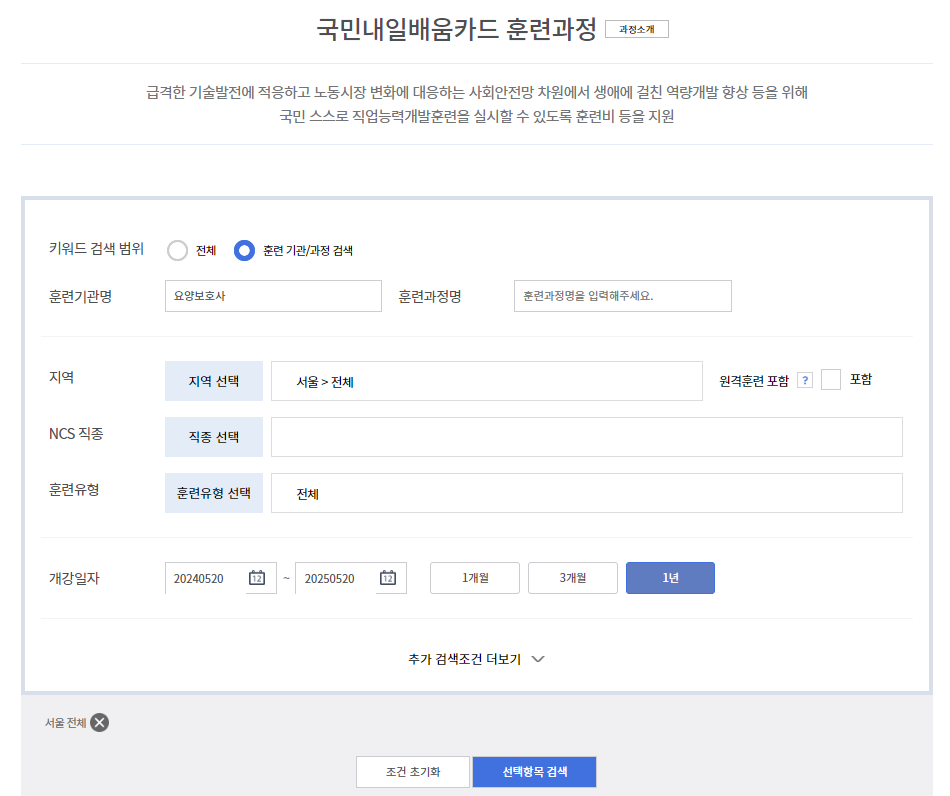The image size is (950, 796).
Task: Select the 3개월 date range preset
Action: (x=572, y=577)
